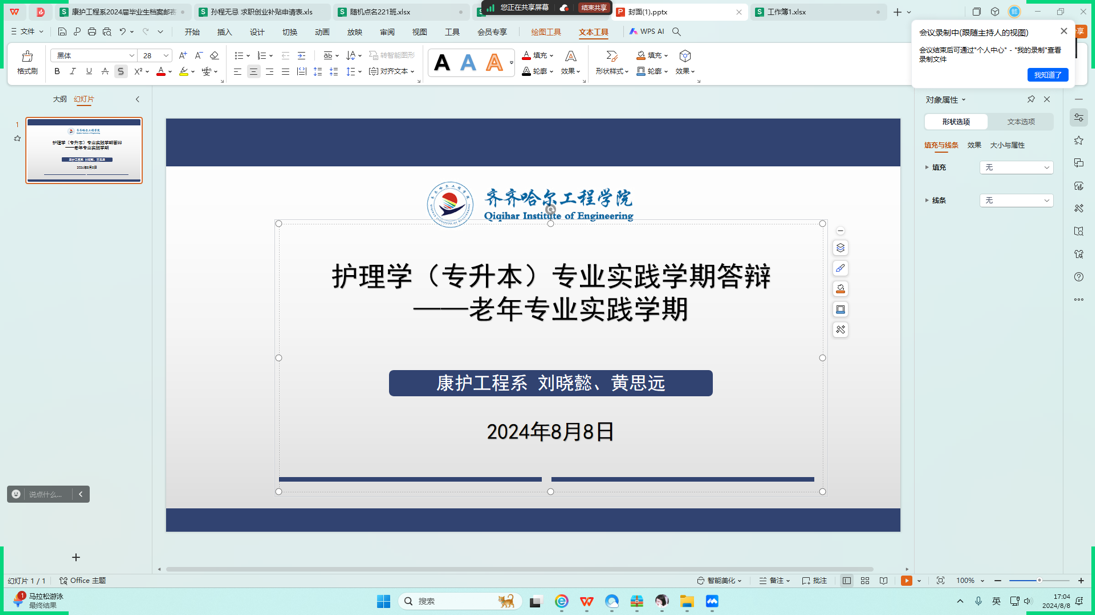
Task: Click the 我知道了 button in notification
Action: click(x=1047, y=75)
